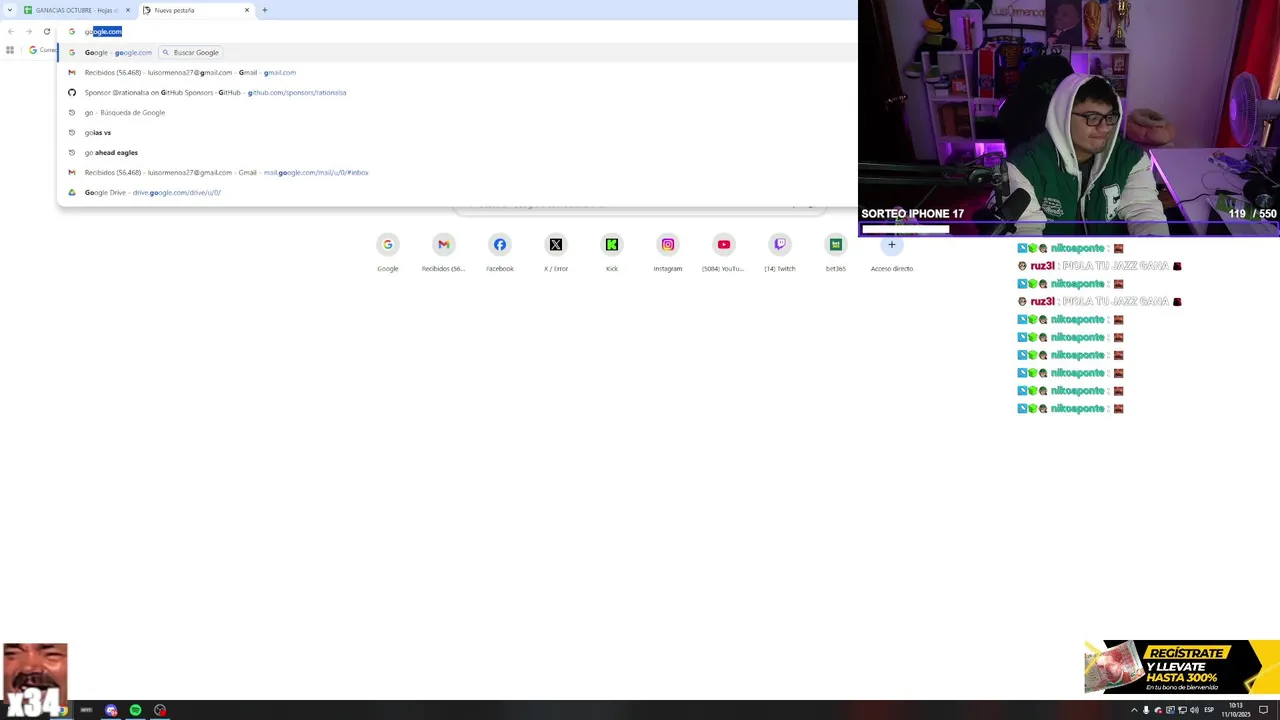The image size is (1280, 720).
Task: Click the Buscar Google chip
Action: click(x=191, y=52)
